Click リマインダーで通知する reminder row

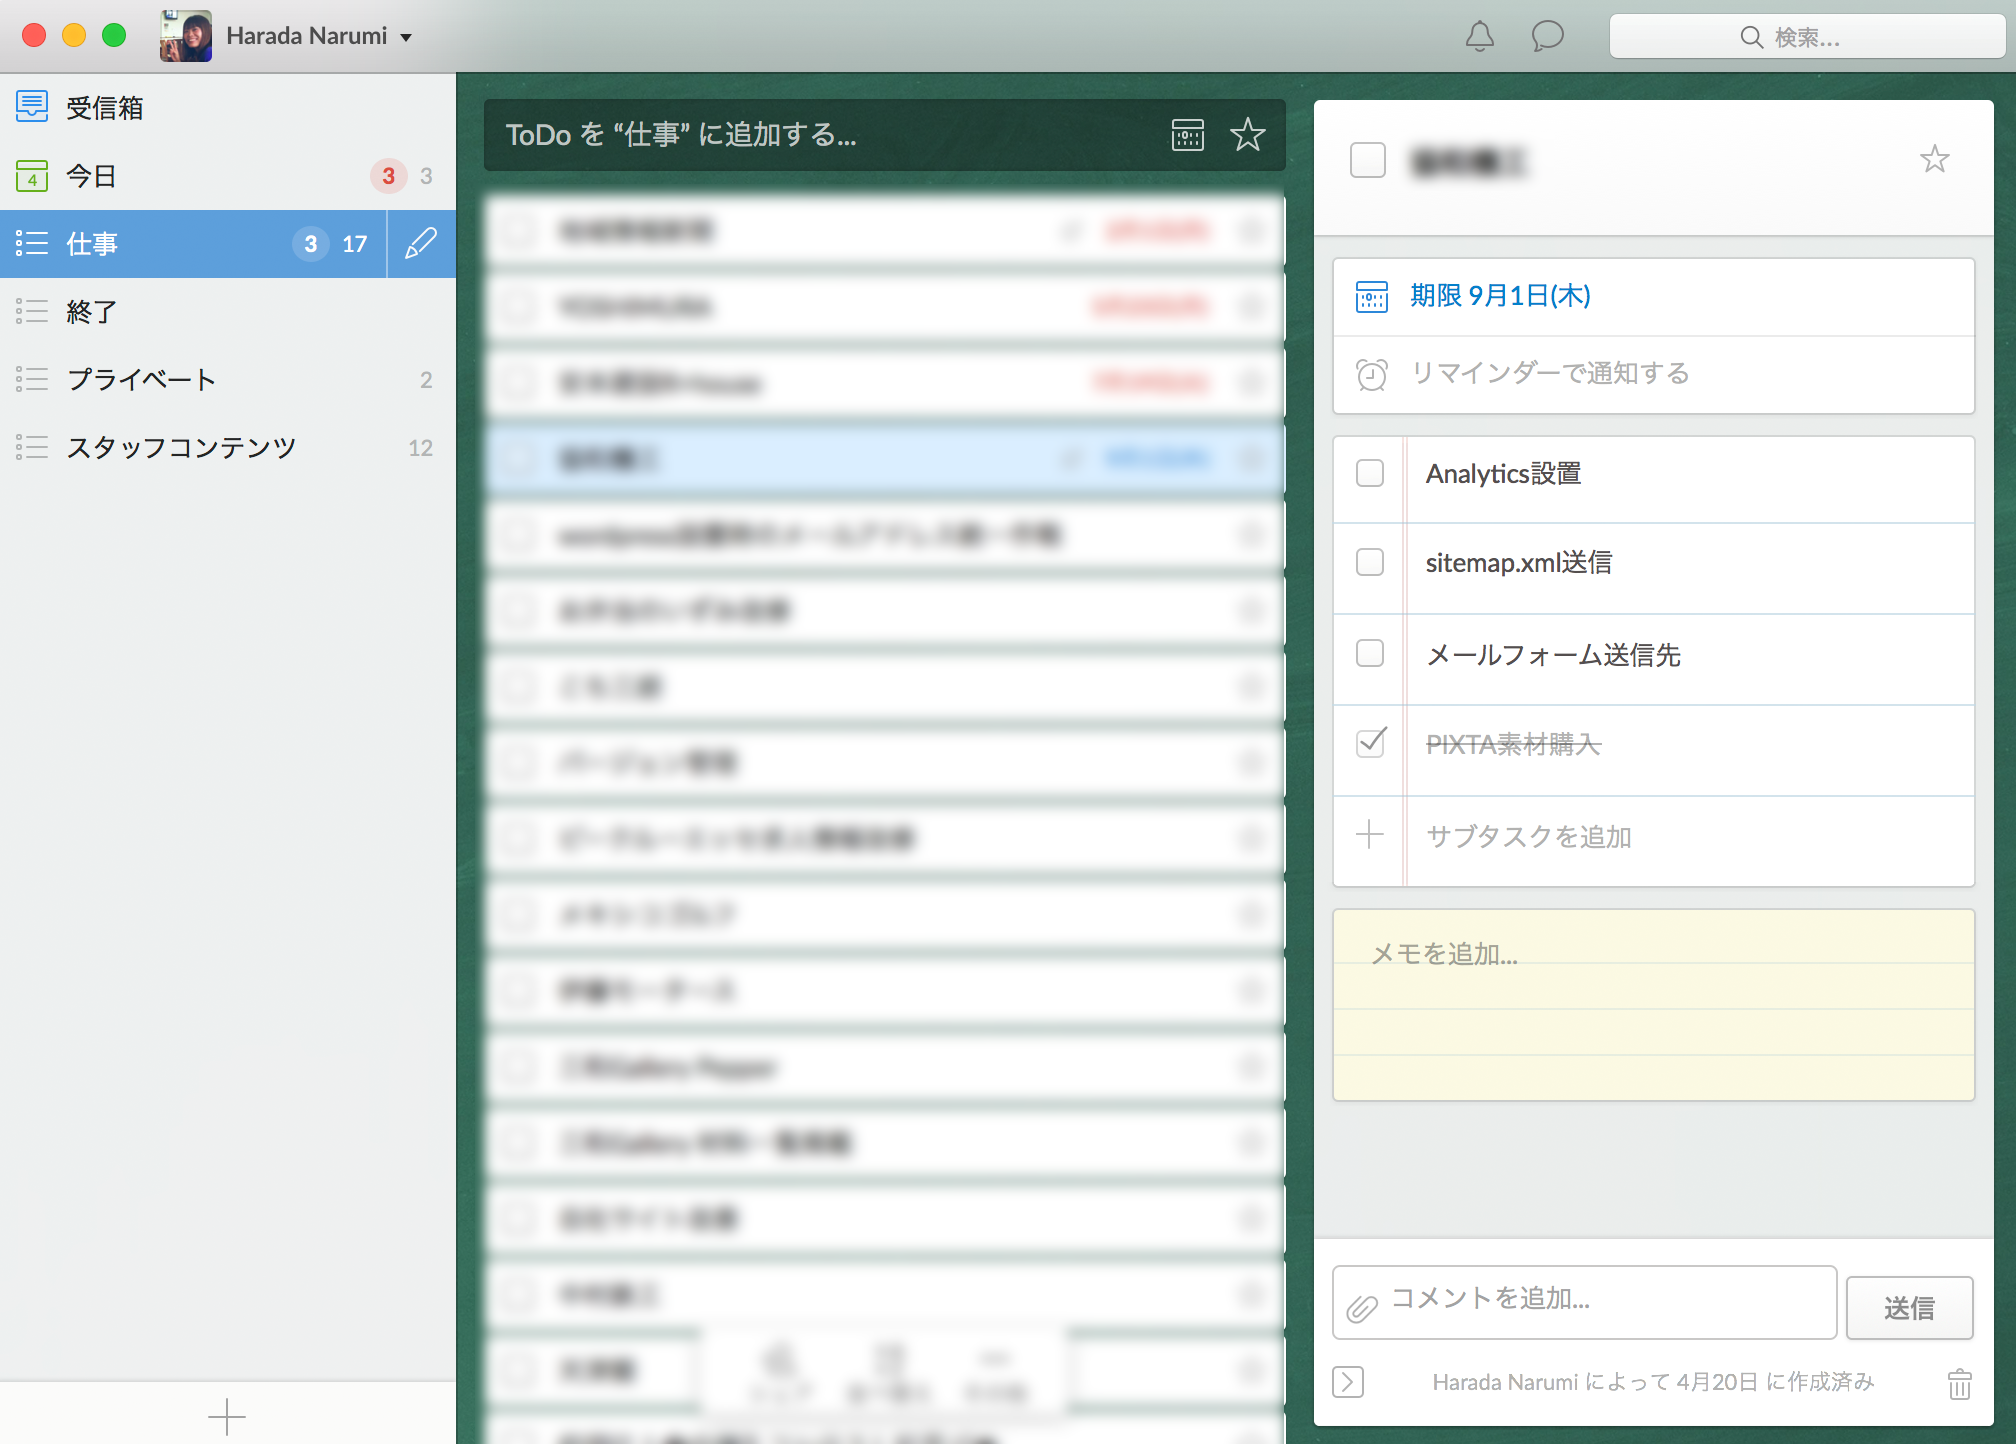(1654, 374)
